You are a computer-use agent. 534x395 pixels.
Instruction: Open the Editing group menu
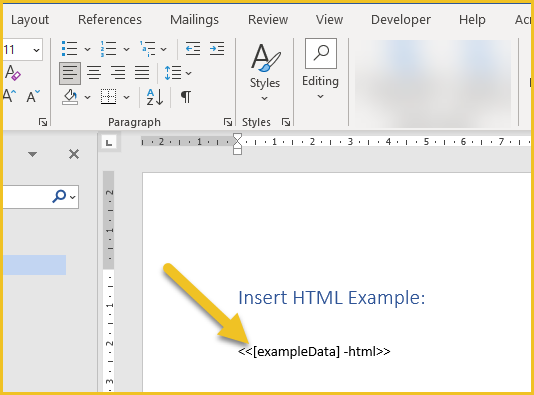[x=320, y=69]
